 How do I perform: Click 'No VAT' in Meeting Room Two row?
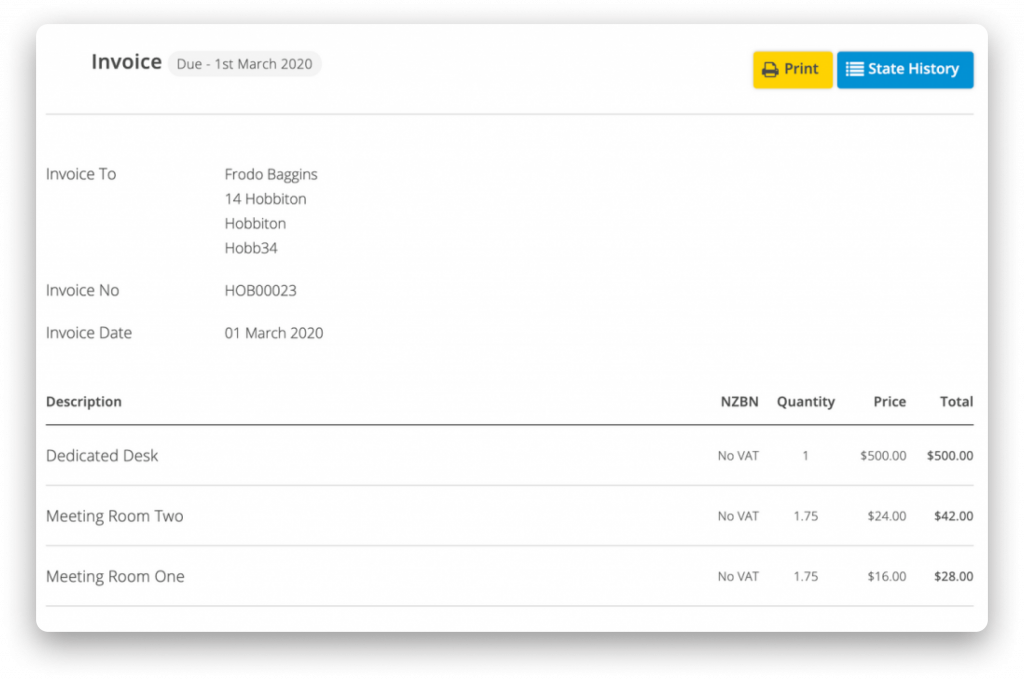click(738, 516)
